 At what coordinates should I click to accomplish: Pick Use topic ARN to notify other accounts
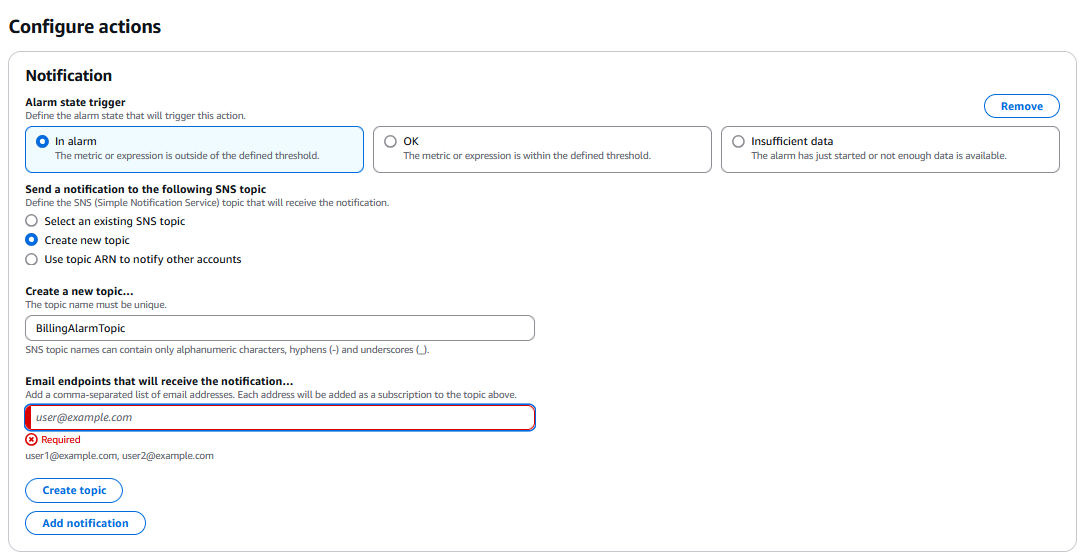(32, 259)
